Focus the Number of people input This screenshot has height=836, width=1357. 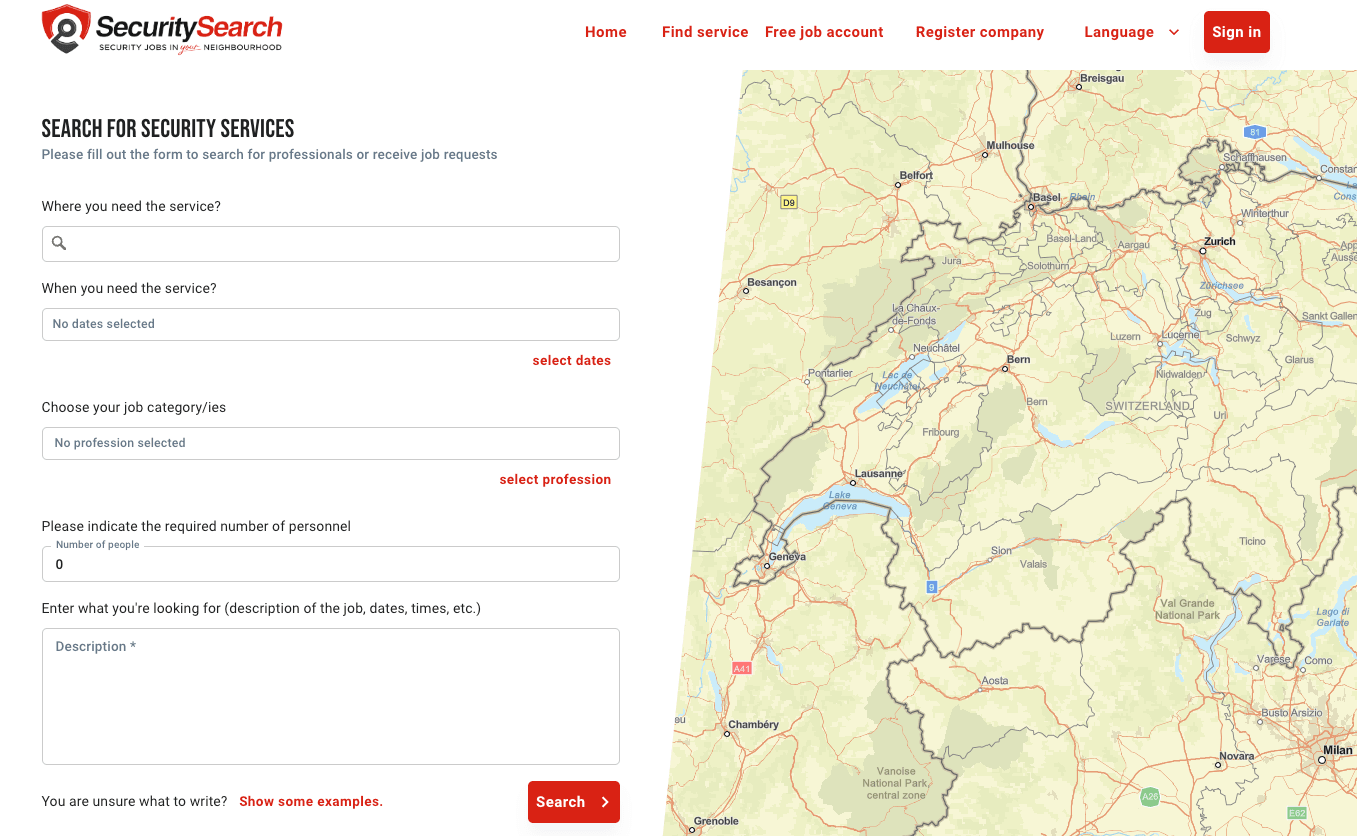pyautogui.click(x=330, y=564)
